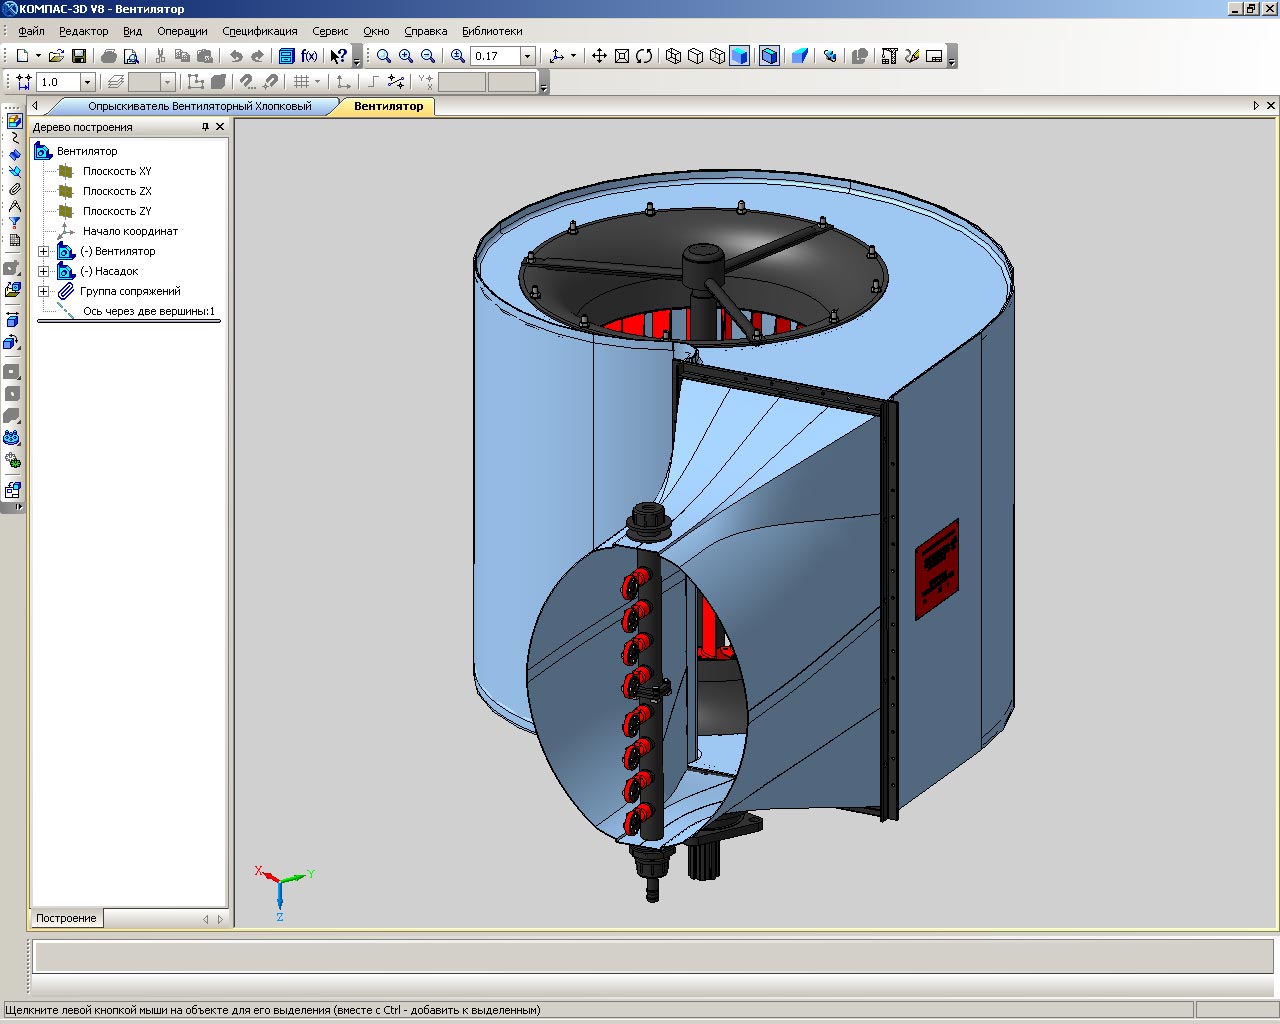The width and height of the screenshot is (1280, 1024).
Task: Pin the Дерево построения panel
Action: tap(205, 127)
